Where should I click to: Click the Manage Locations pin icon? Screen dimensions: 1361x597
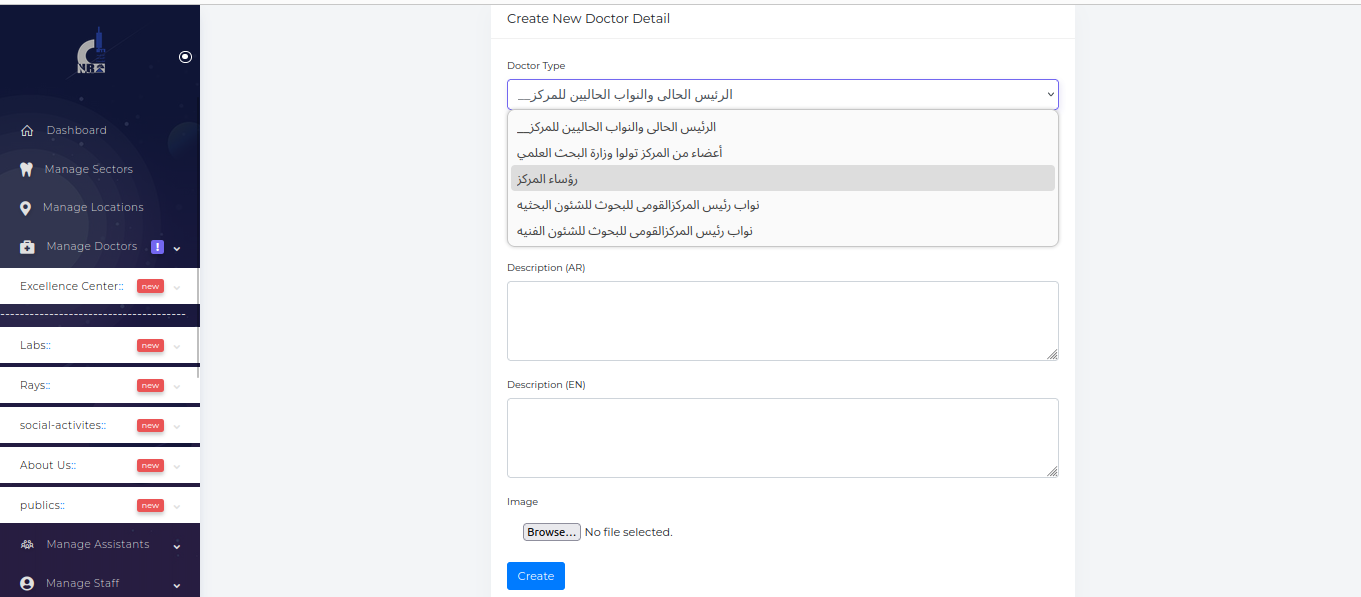tap(26, 208)
